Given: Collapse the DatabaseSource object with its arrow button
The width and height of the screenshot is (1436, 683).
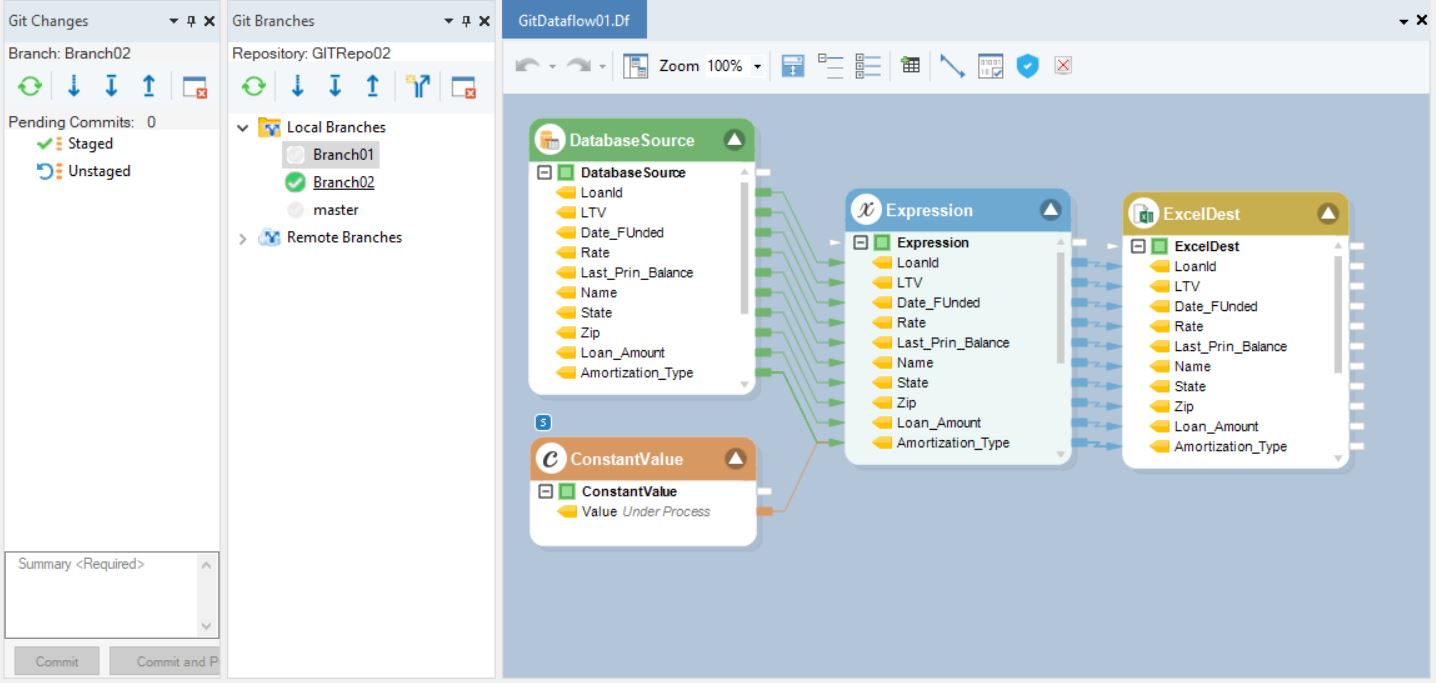Looking at the screenshot, I should click(x=734, y=140).
